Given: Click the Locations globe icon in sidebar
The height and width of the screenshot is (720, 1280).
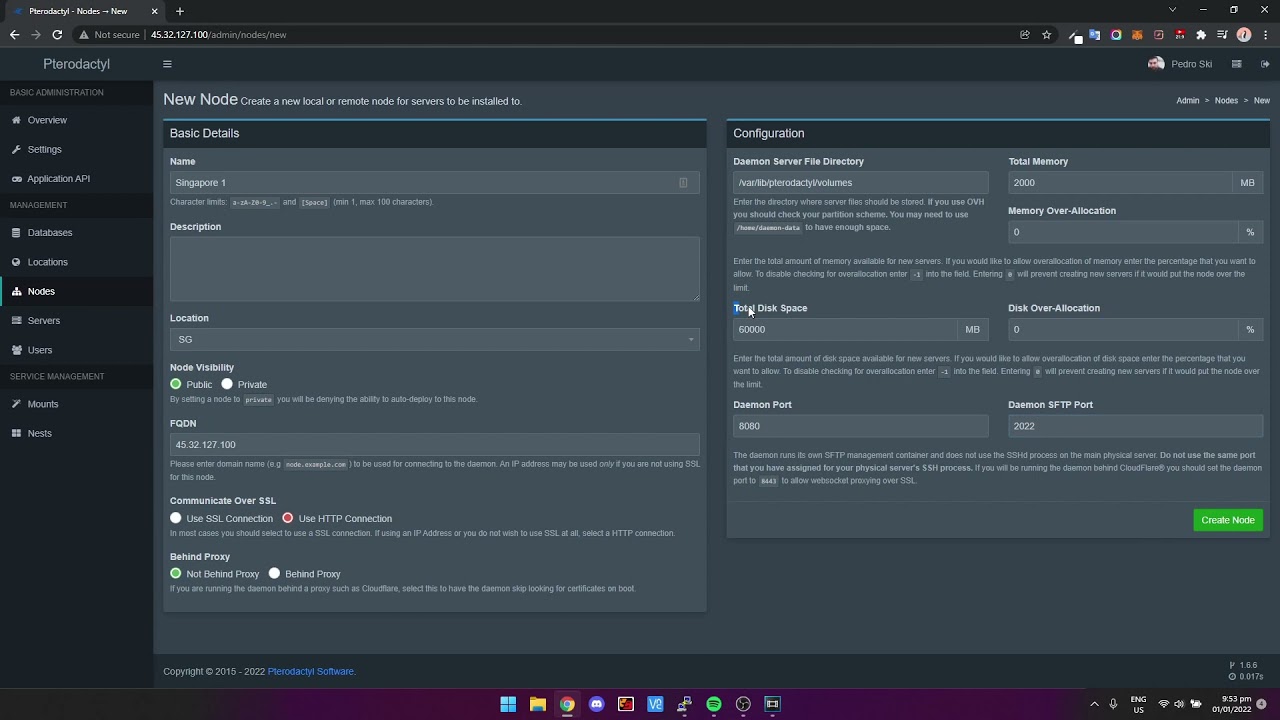Looking at the screenshot, I should click(x=16, y=262).
